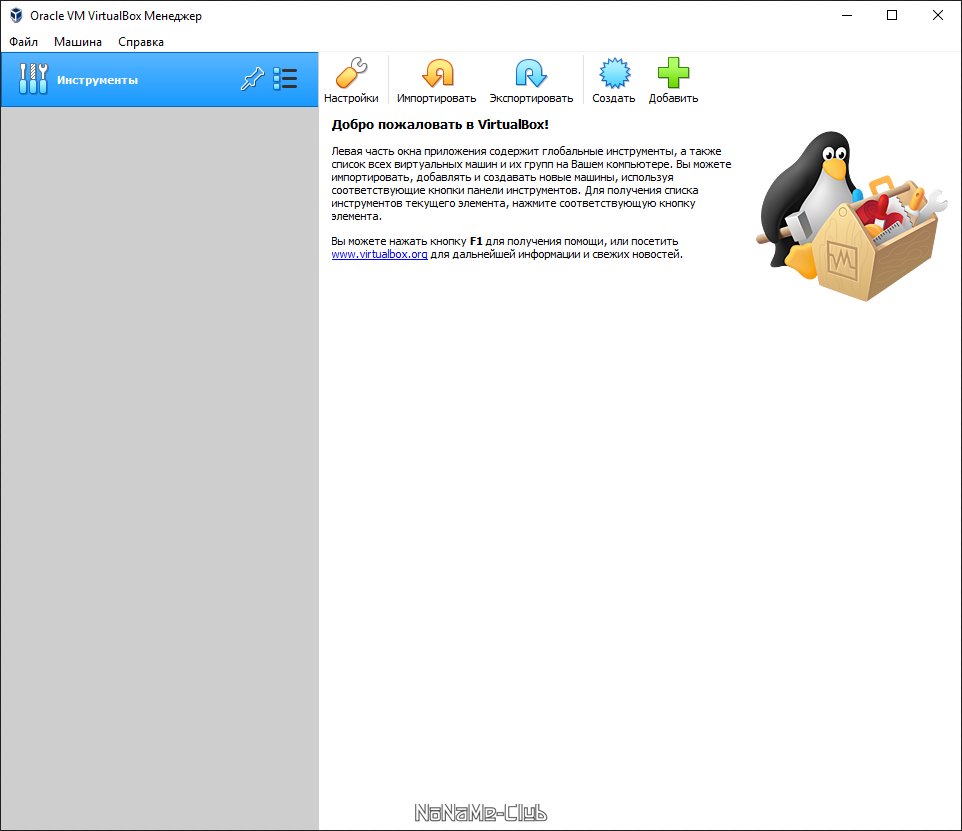This screenshot has width=962, height=831.
Task: Select the Инструменты tools icon
Action: (x=33, y=79)
